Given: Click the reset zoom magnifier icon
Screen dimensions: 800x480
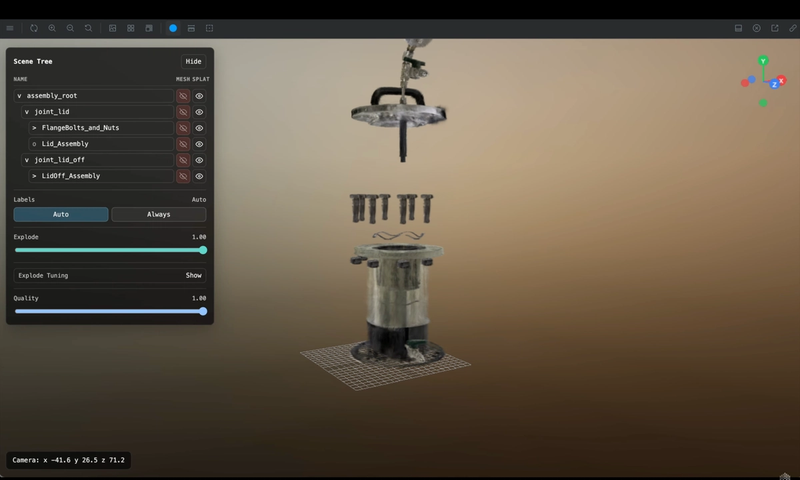Looking at the screenshot, I should click(x=88, y=28).
